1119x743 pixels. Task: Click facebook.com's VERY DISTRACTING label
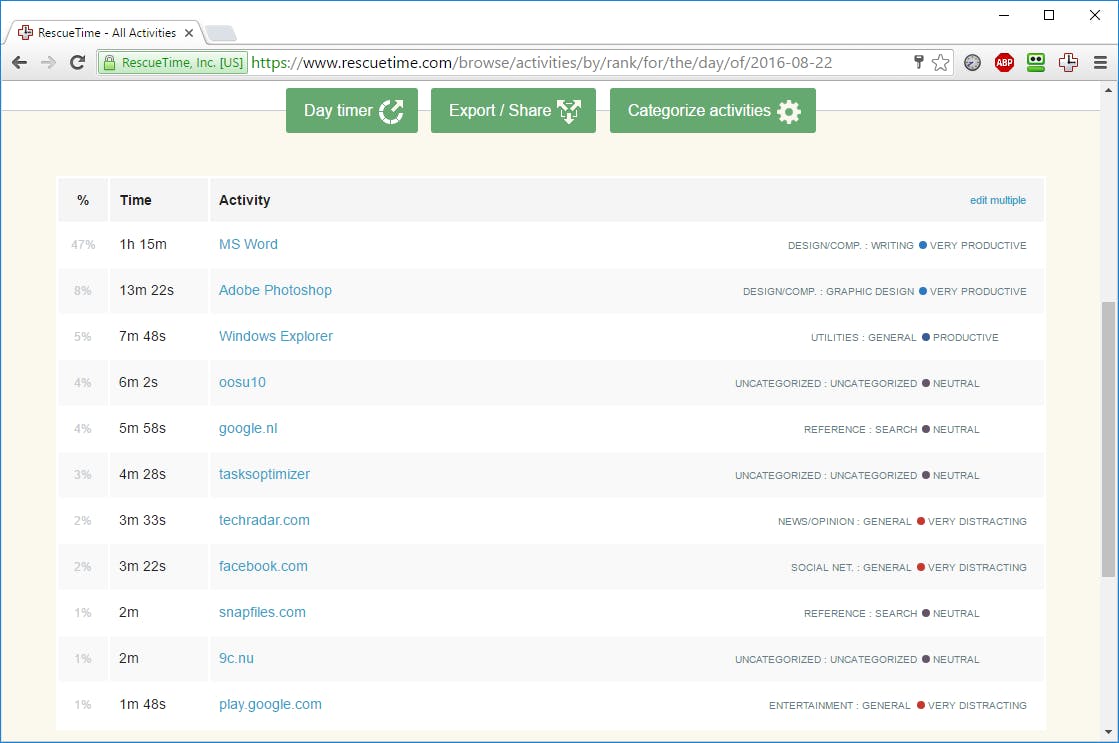pos(977,567)
